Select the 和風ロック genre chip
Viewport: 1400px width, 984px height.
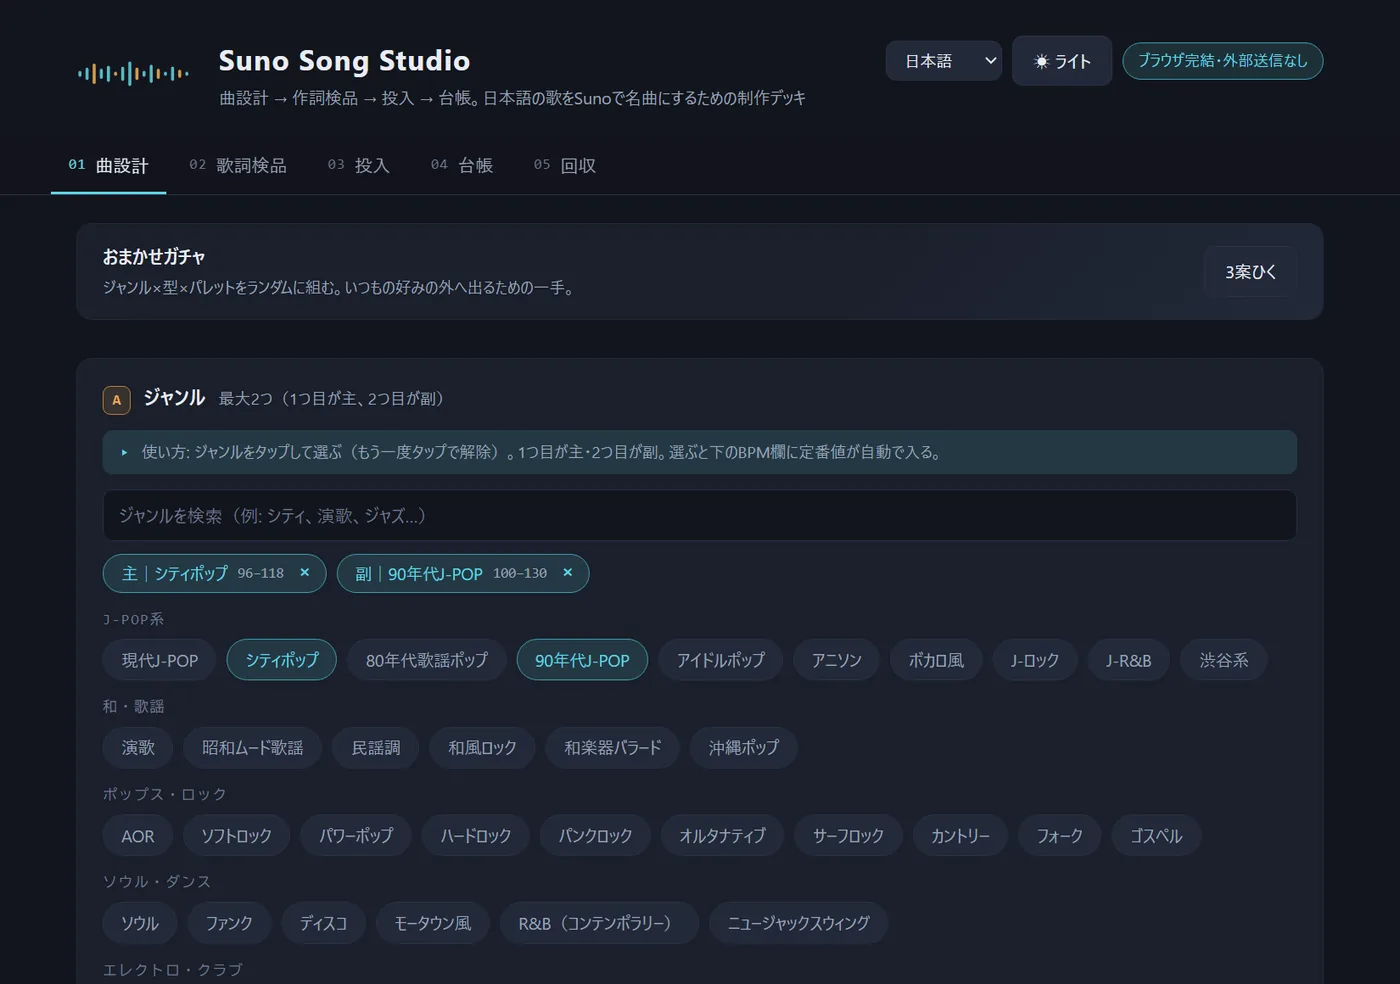click(x=482, y=748)
